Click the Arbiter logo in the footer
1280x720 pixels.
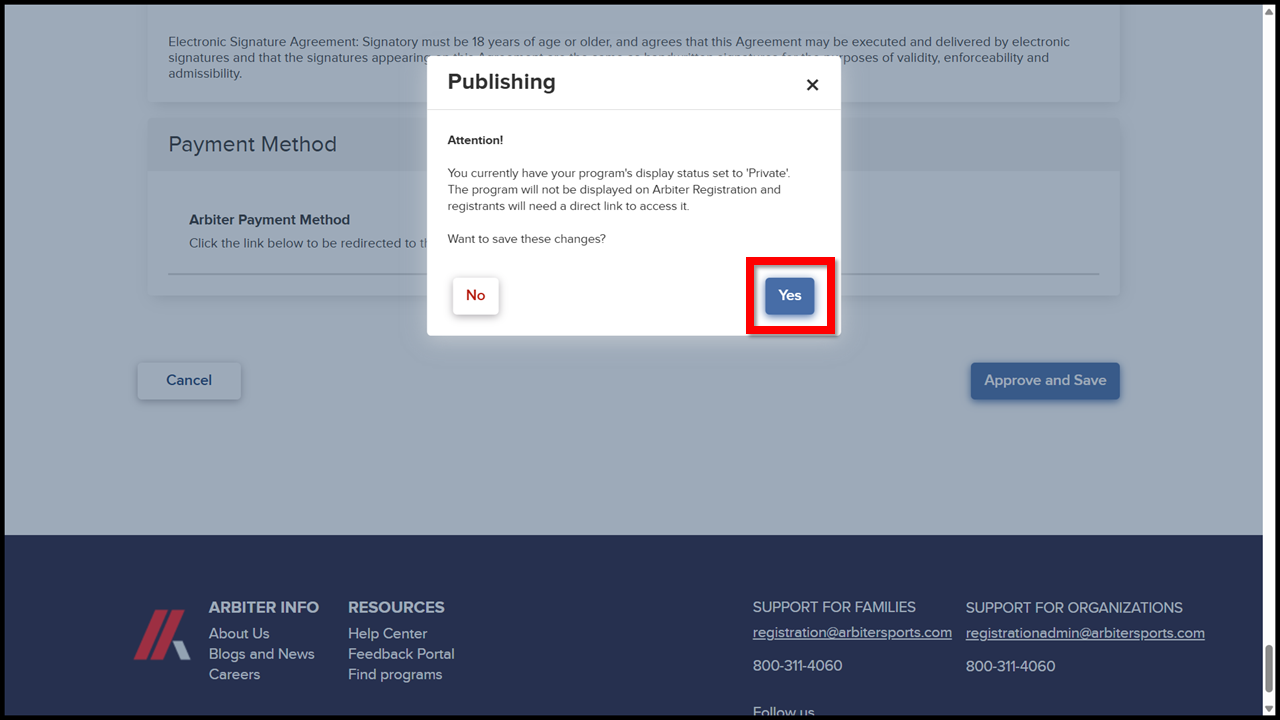(x=162, y=635)
